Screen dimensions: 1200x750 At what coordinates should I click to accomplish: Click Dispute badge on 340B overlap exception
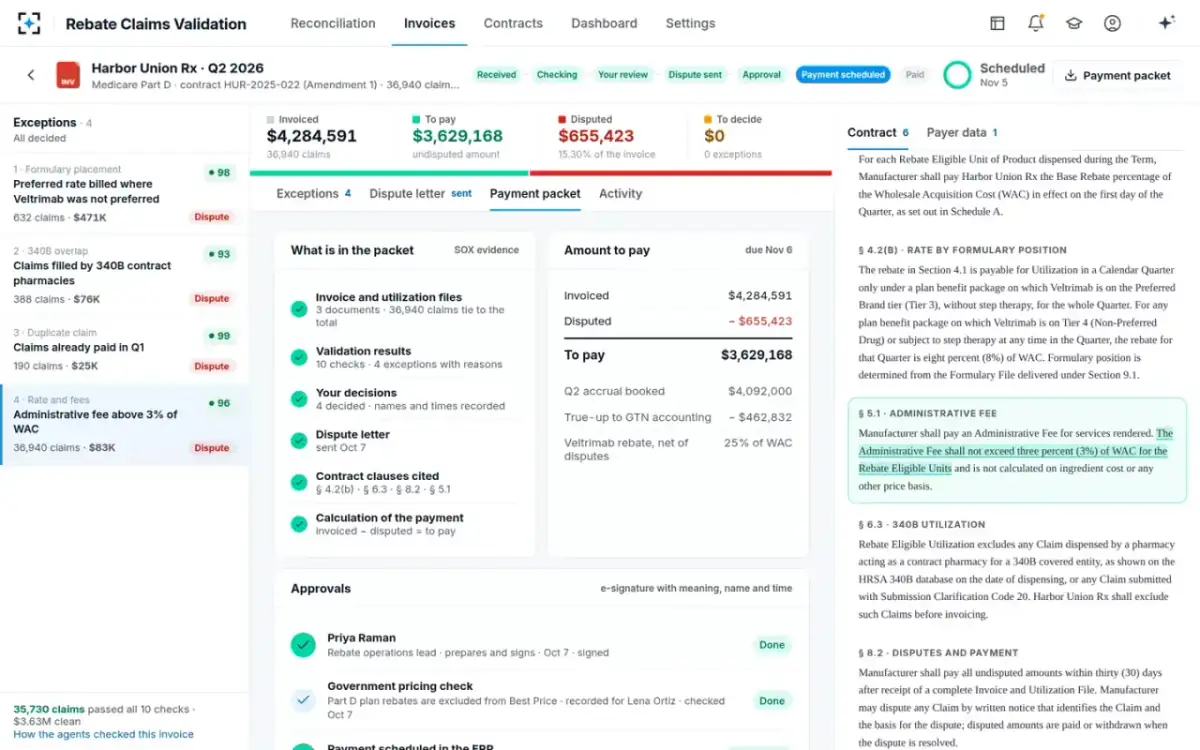pos(212,299)
